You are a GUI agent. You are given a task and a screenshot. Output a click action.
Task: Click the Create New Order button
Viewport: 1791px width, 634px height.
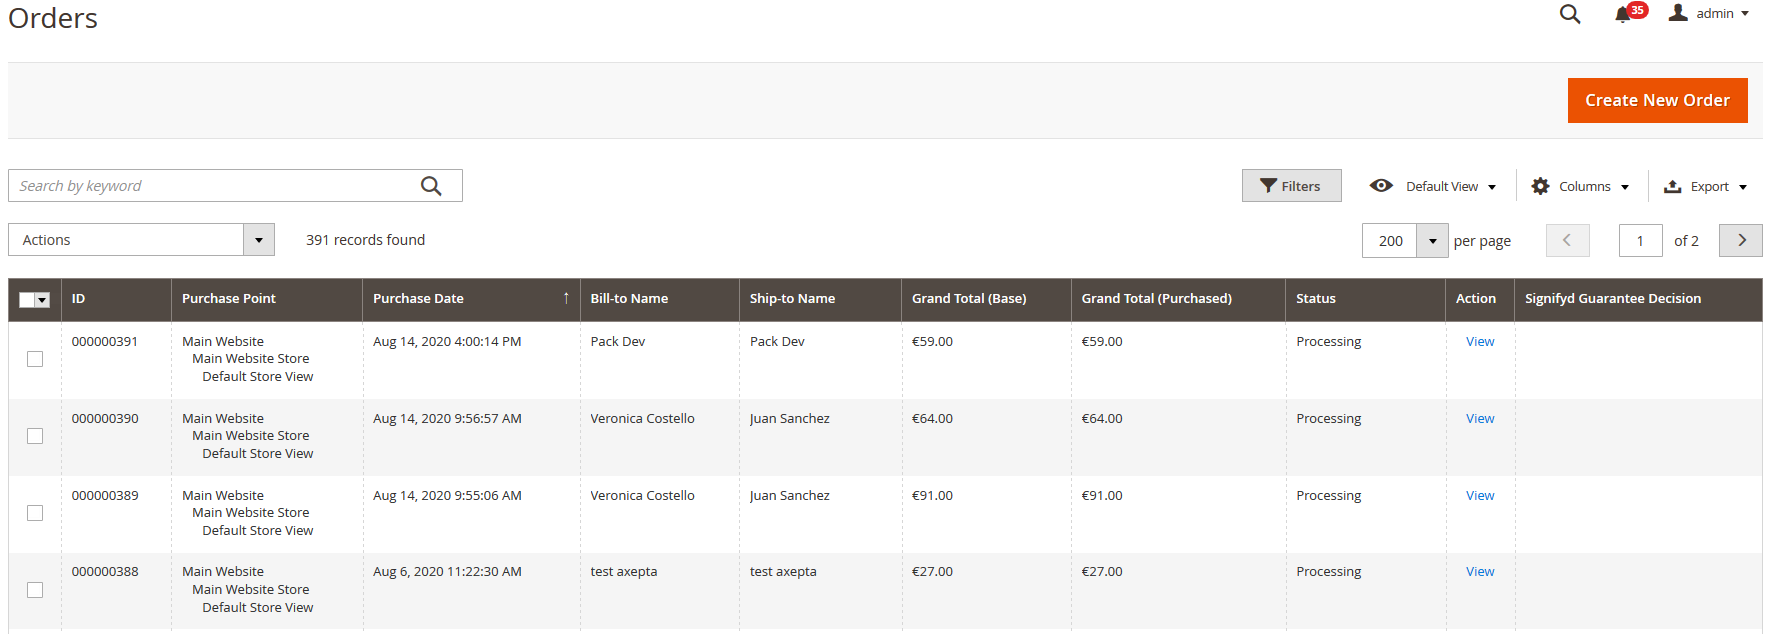coord(1657,100)
